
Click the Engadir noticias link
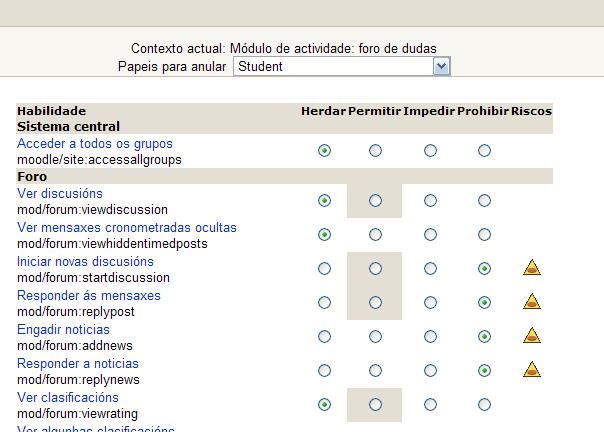pos(64,330)
